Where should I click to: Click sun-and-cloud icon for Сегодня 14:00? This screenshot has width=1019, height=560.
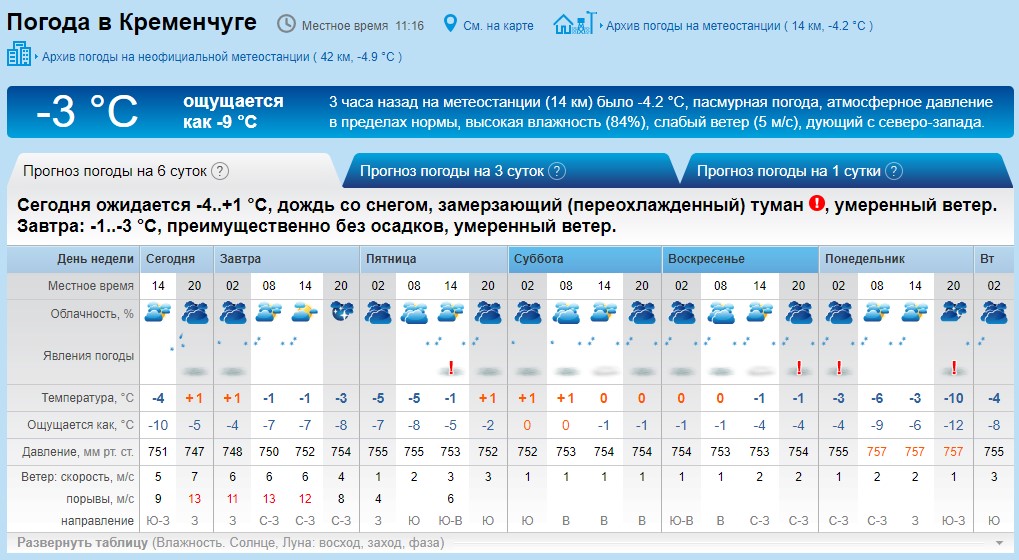158,313
